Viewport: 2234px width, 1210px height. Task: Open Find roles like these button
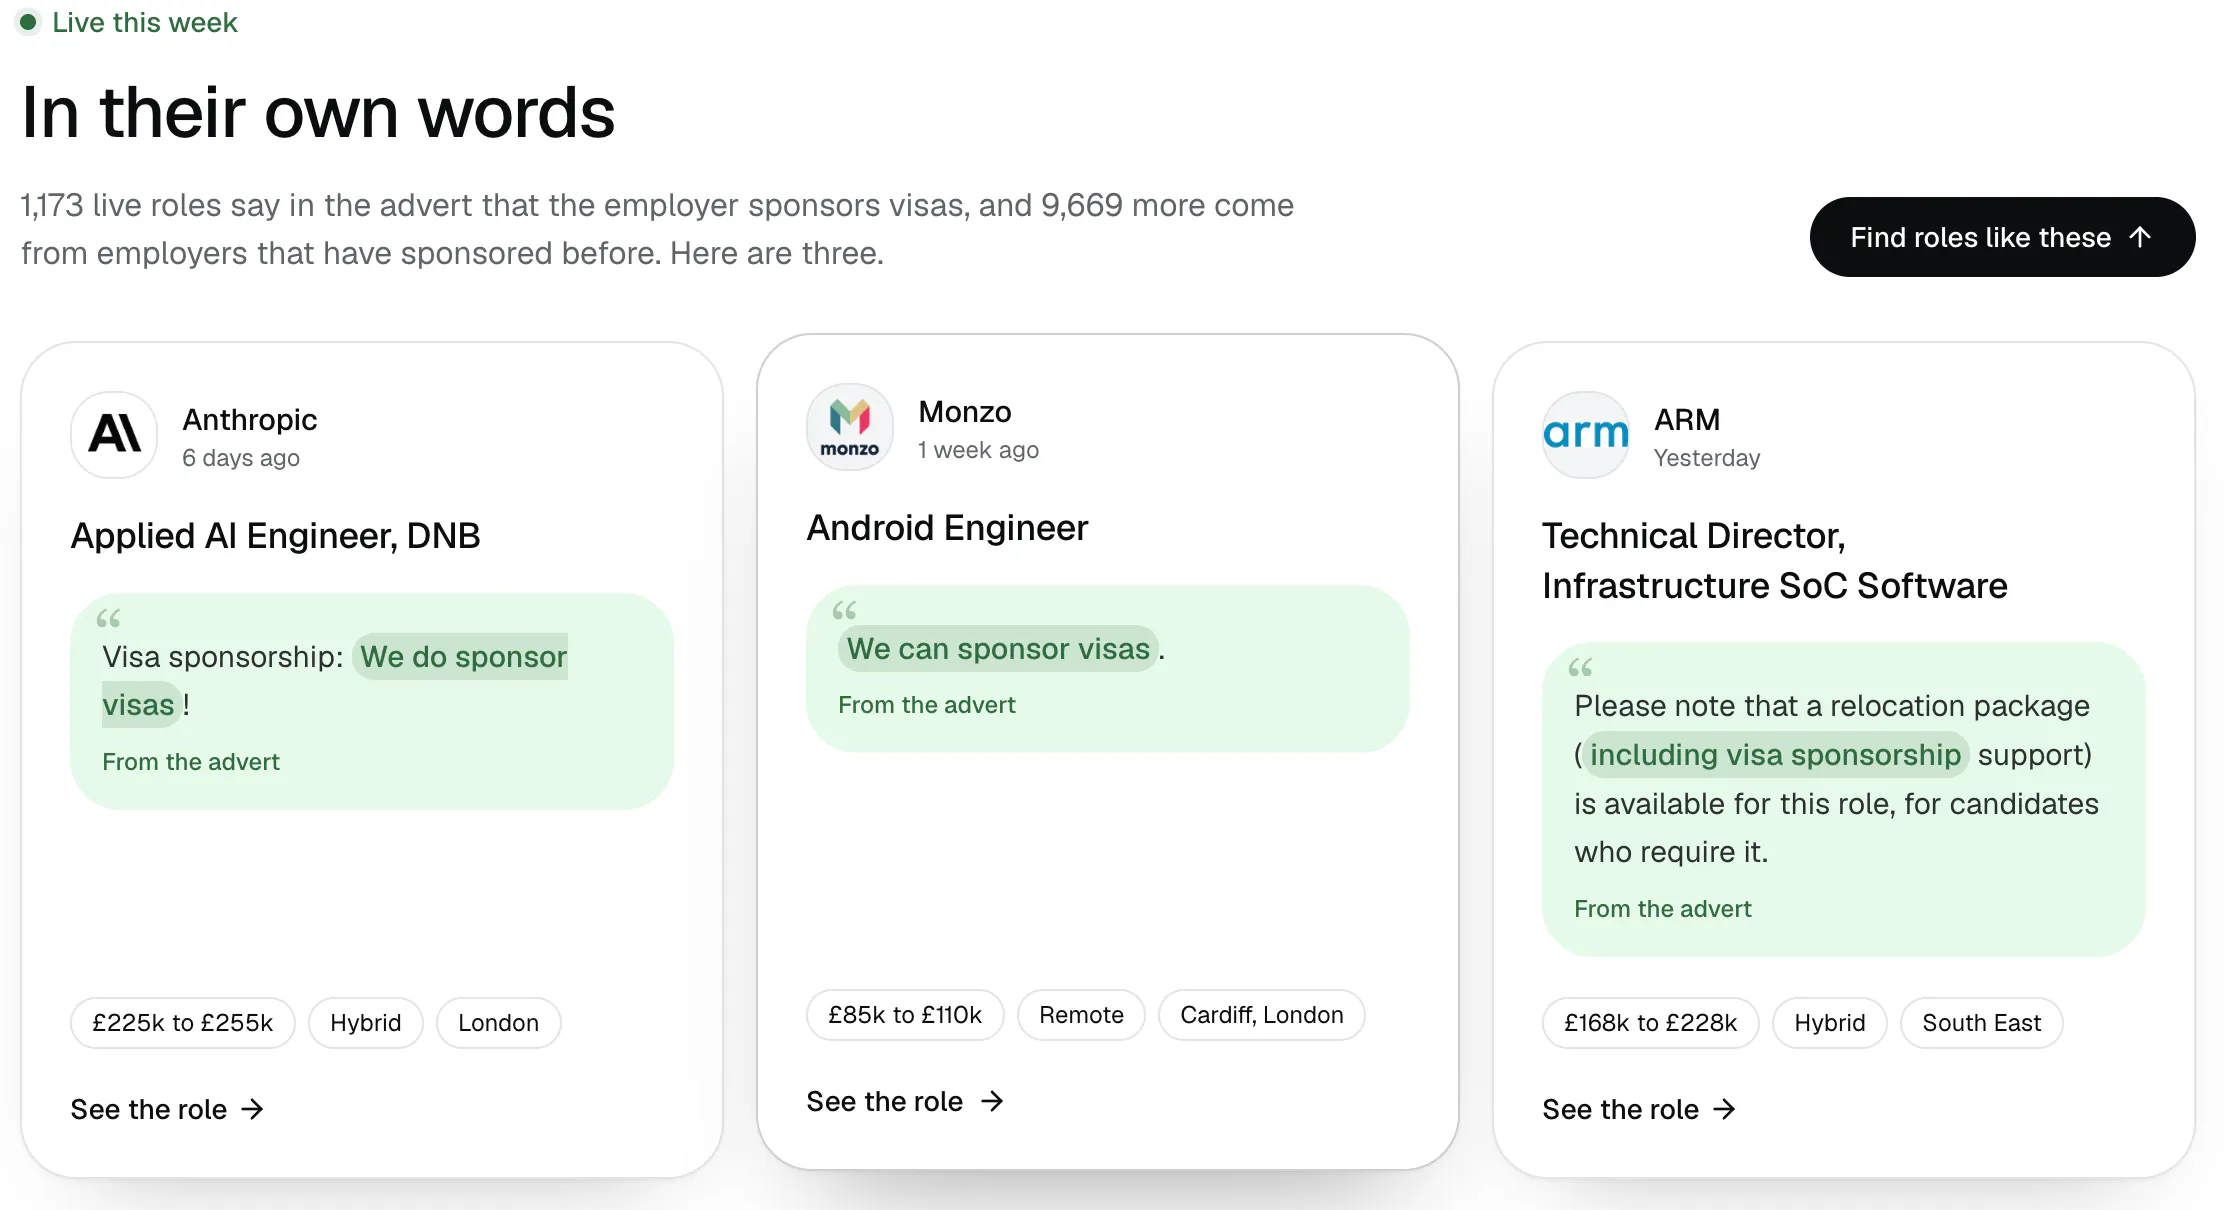coord(2002,237)
